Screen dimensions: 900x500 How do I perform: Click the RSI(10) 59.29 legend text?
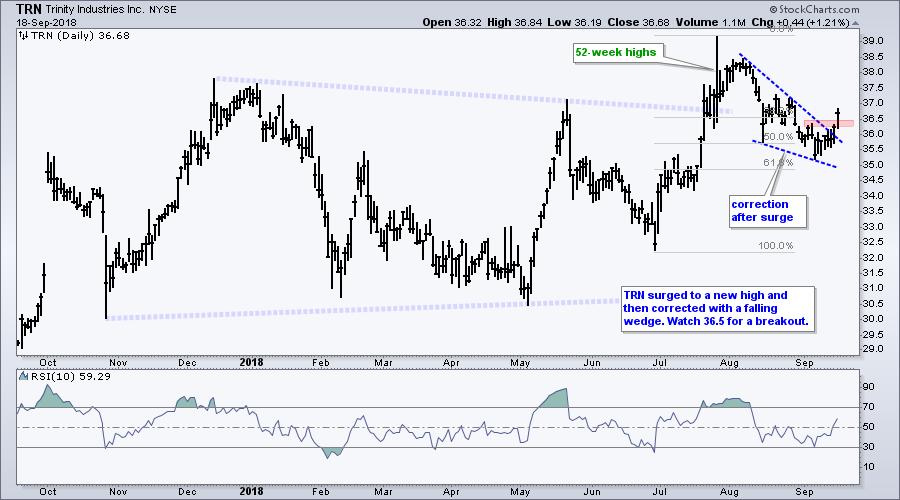pos(71,377)
